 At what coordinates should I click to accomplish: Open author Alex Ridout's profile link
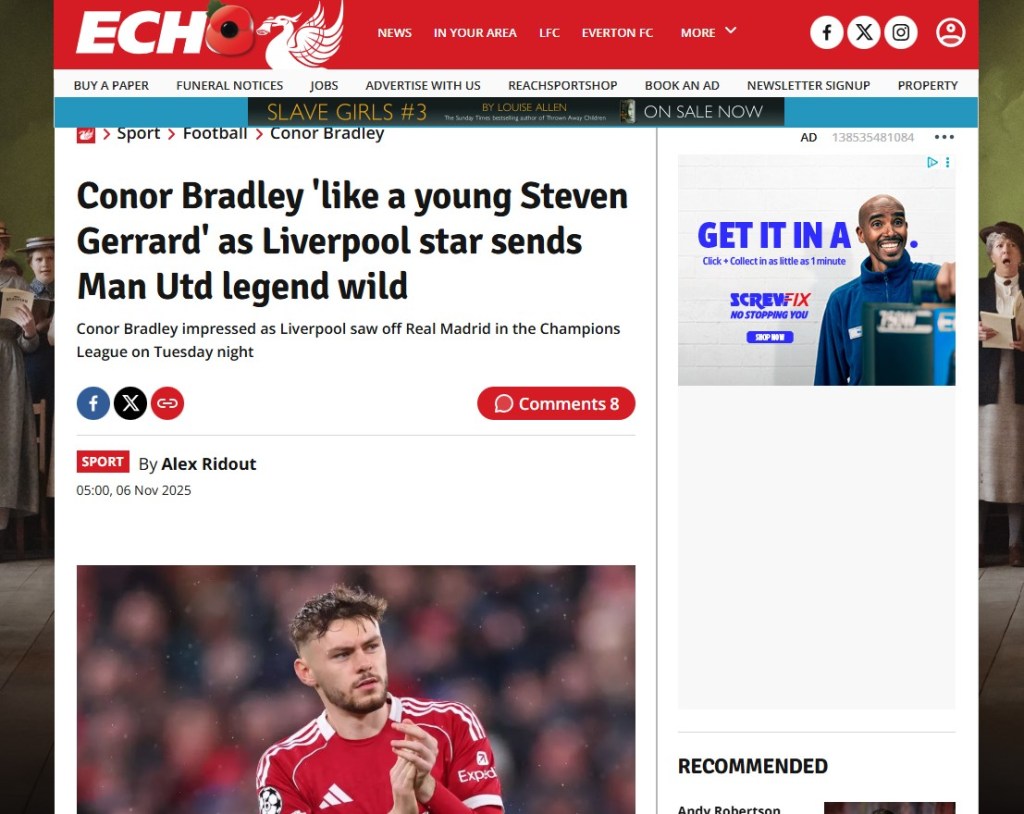tap(208, 464)
